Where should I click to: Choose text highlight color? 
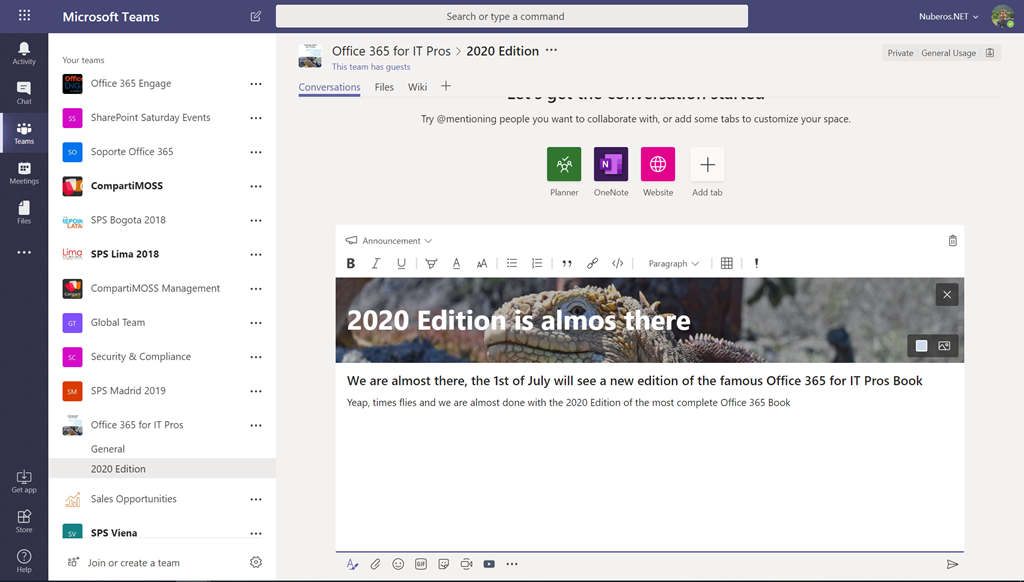pos(431,263)
